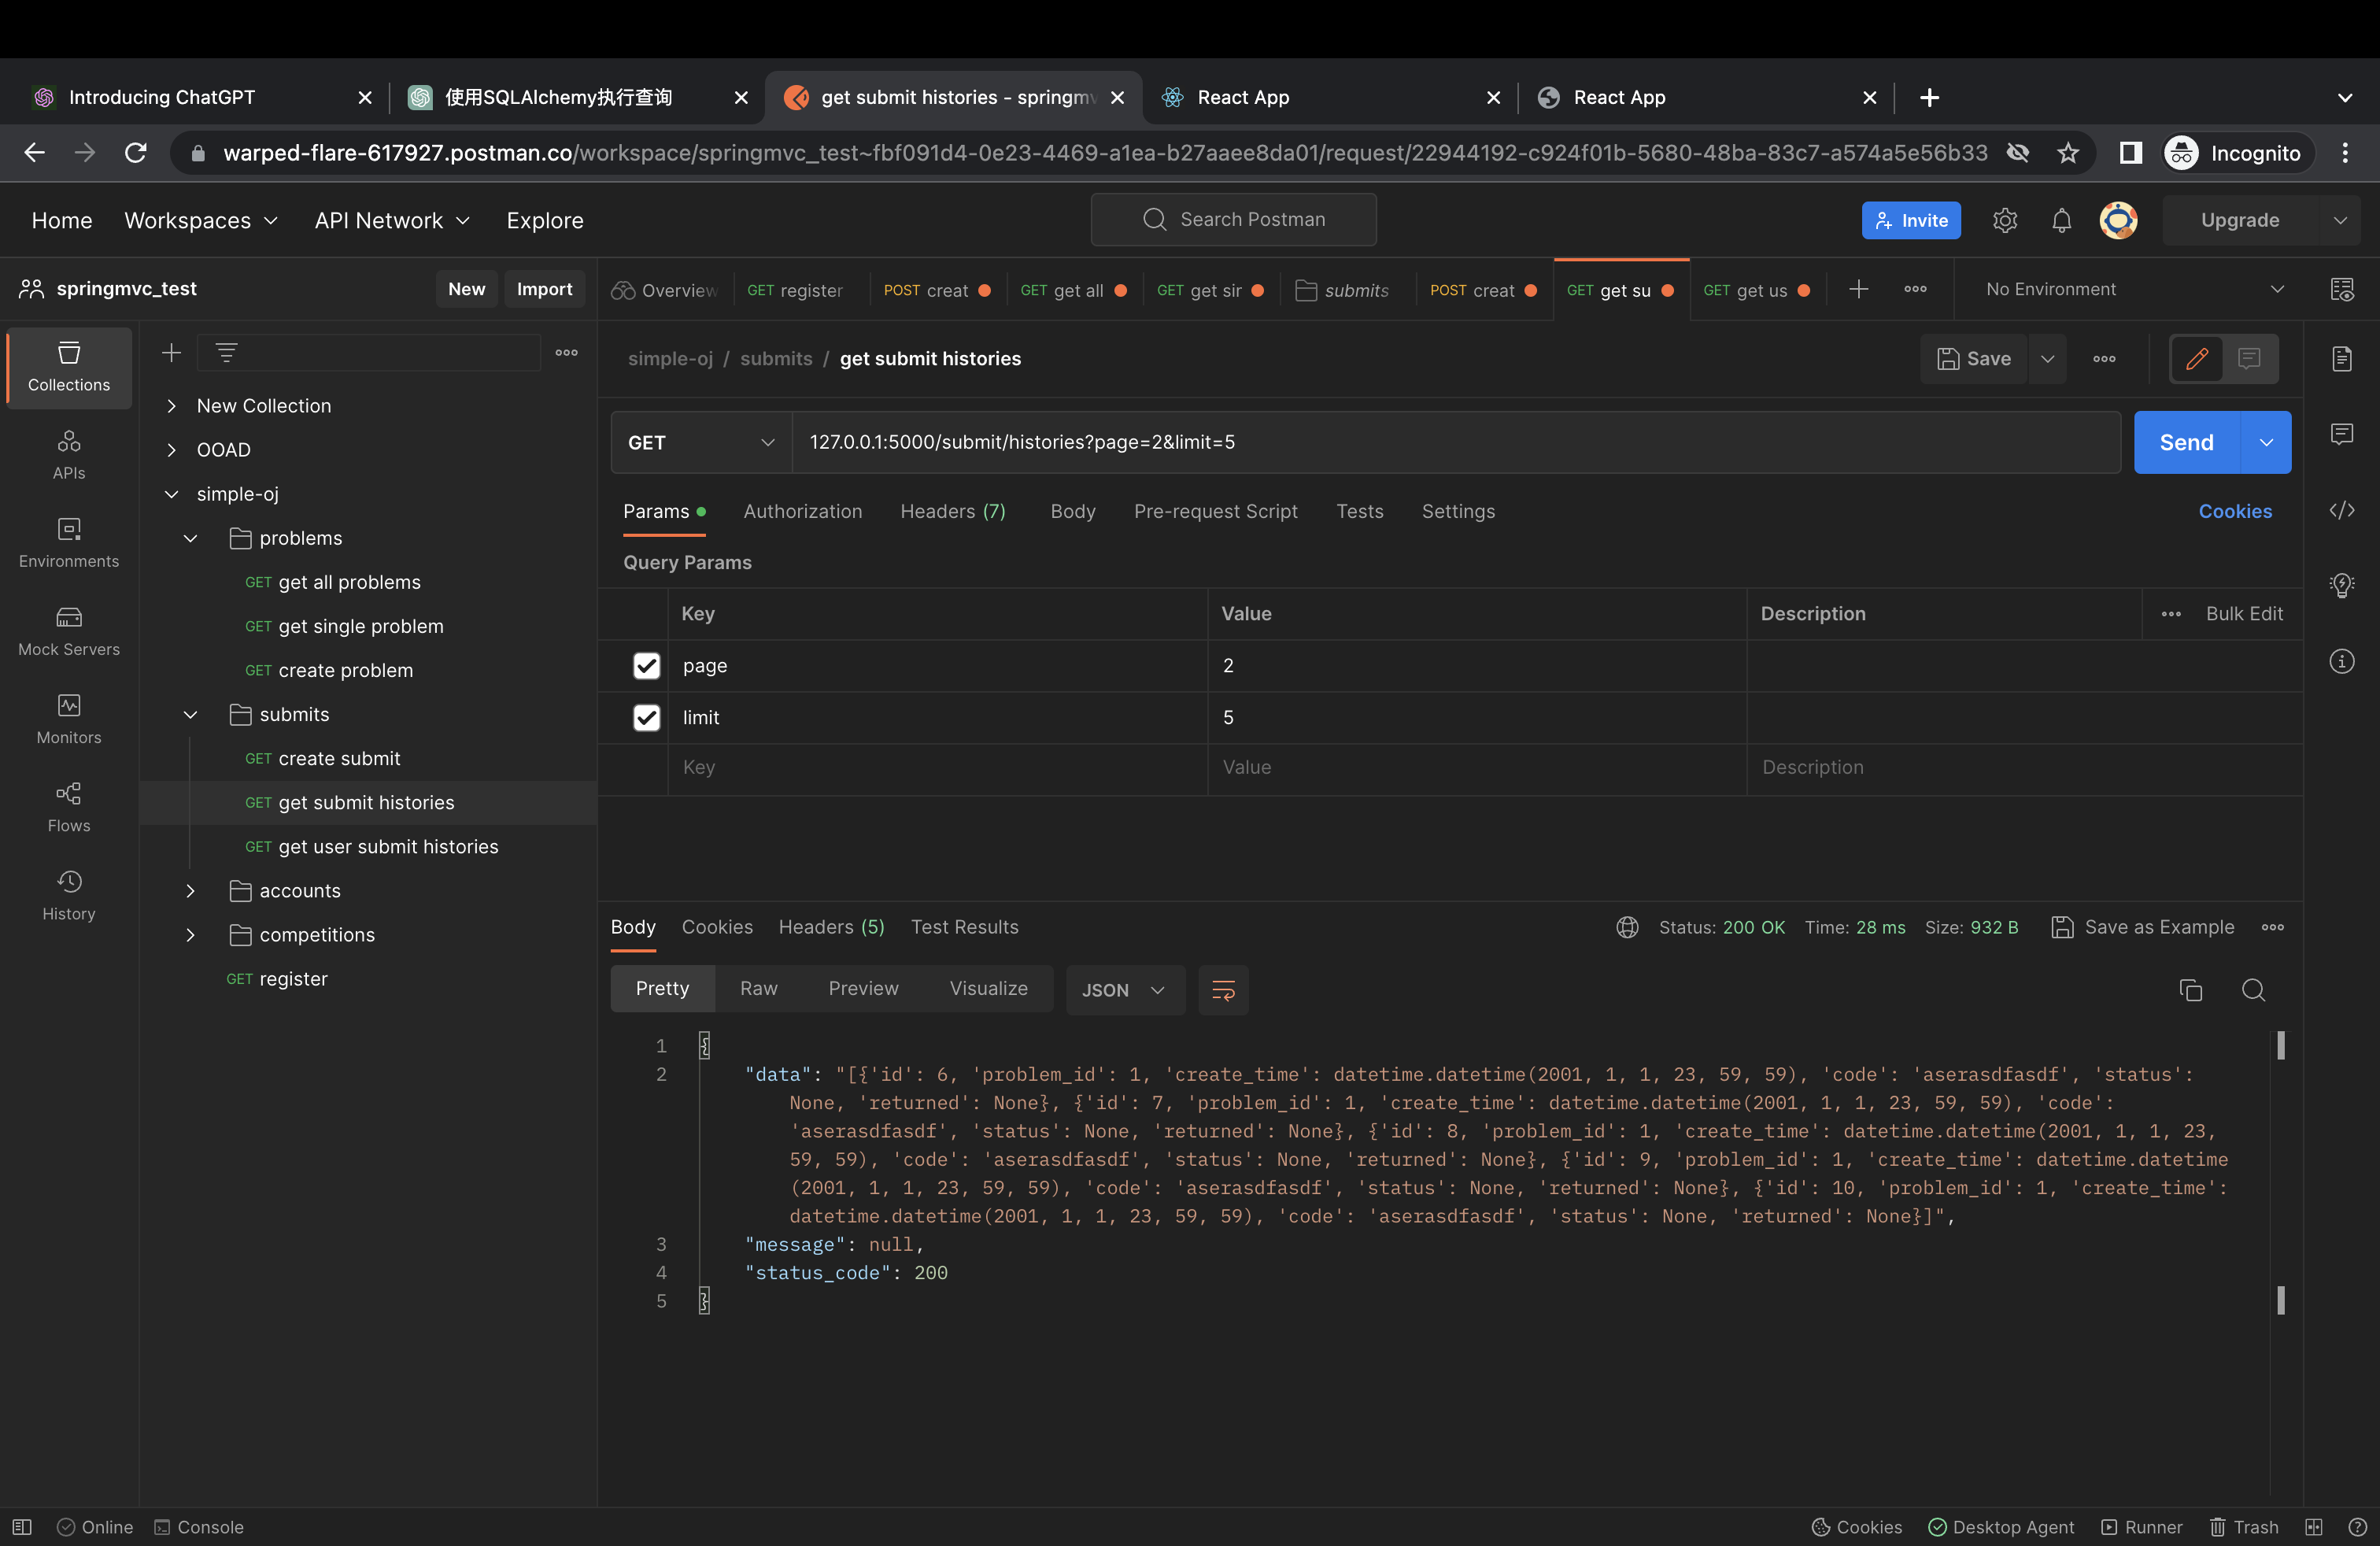
Task: Click Bulk Edit for query params
Action: (2244, 614)
